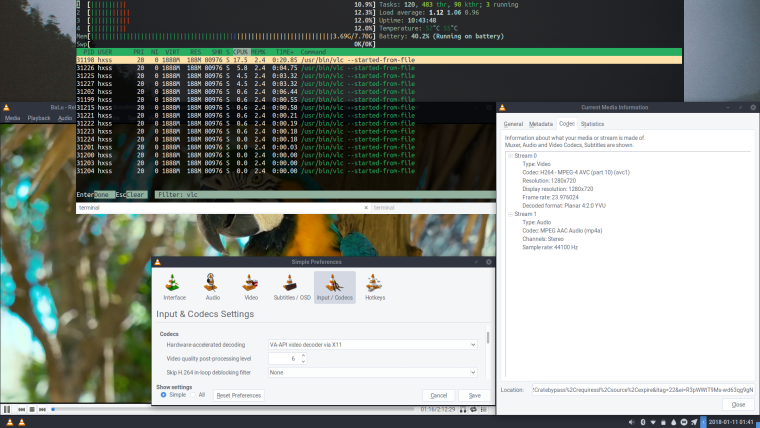
Task: Select the All show settings radio
Action: click(x=193, y=395)
